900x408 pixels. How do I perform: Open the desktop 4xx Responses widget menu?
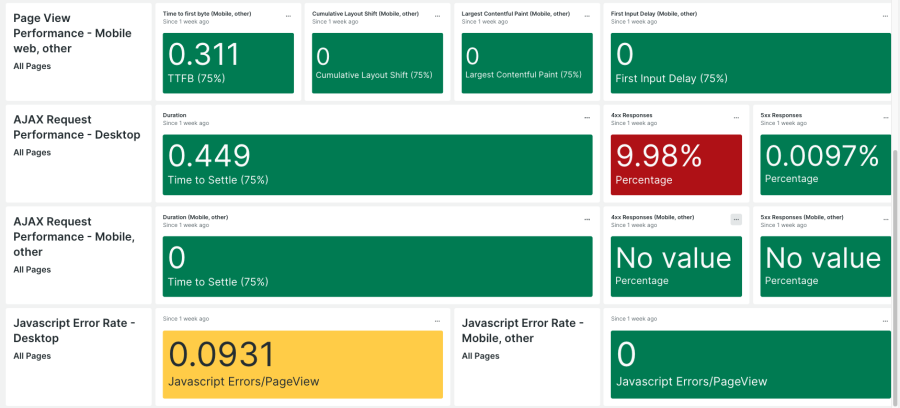736,118
